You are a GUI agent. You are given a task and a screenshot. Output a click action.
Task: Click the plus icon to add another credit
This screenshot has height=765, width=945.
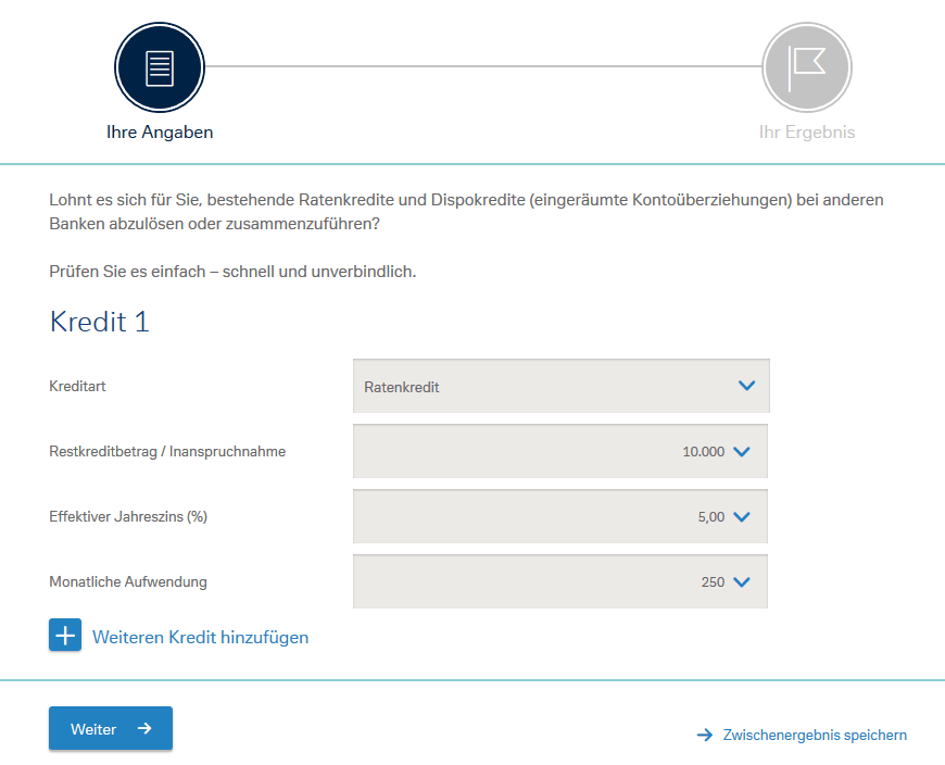tap(65, 635)
